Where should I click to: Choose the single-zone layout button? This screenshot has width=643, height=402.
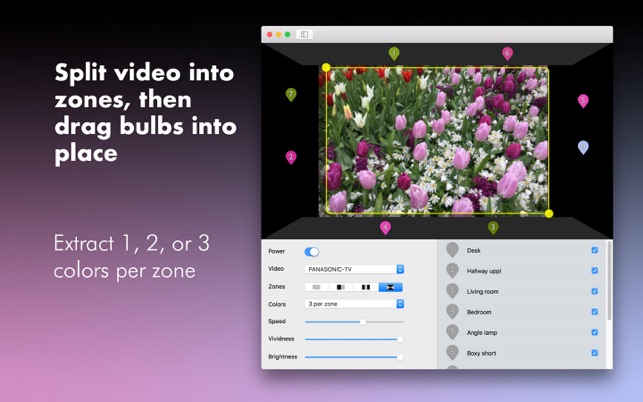click(x=317, y=287)
